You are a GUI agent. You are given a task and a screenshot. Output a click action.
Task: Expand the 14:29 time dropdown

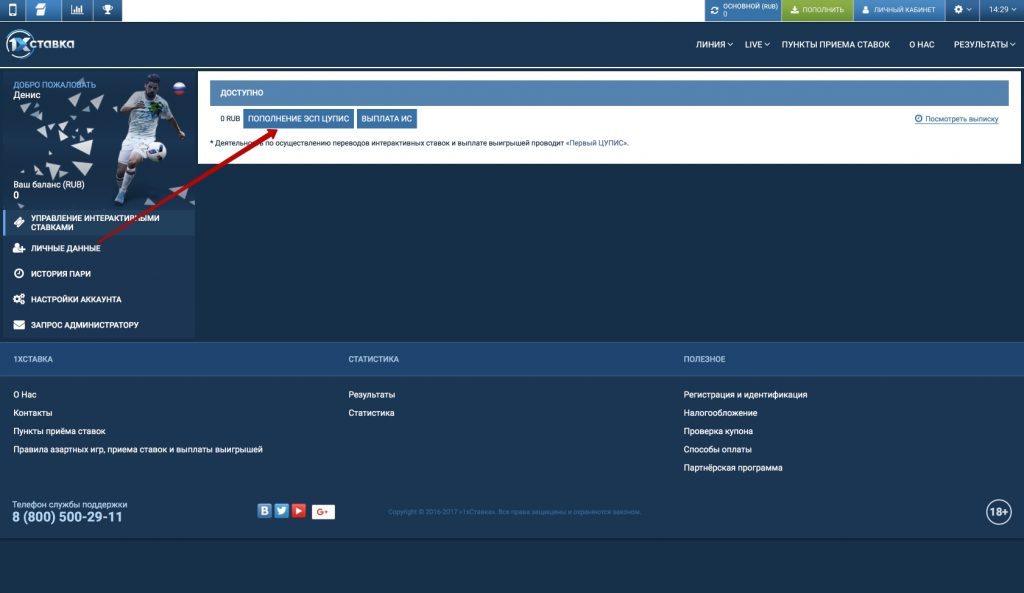[x=1001, y=10]
